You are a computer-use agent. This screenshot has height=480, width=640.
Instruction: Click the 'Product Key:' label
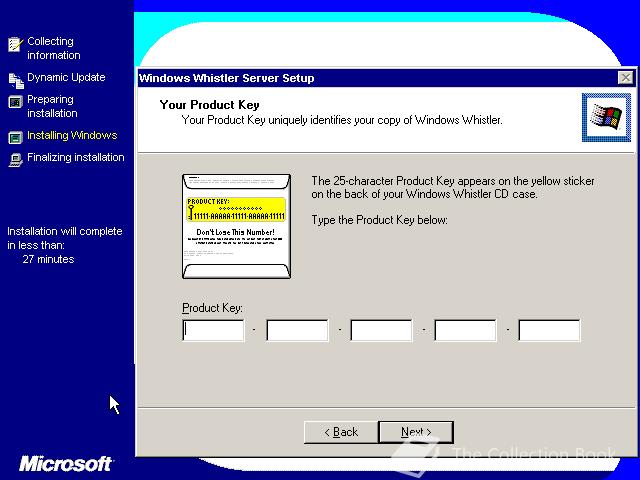212,308
